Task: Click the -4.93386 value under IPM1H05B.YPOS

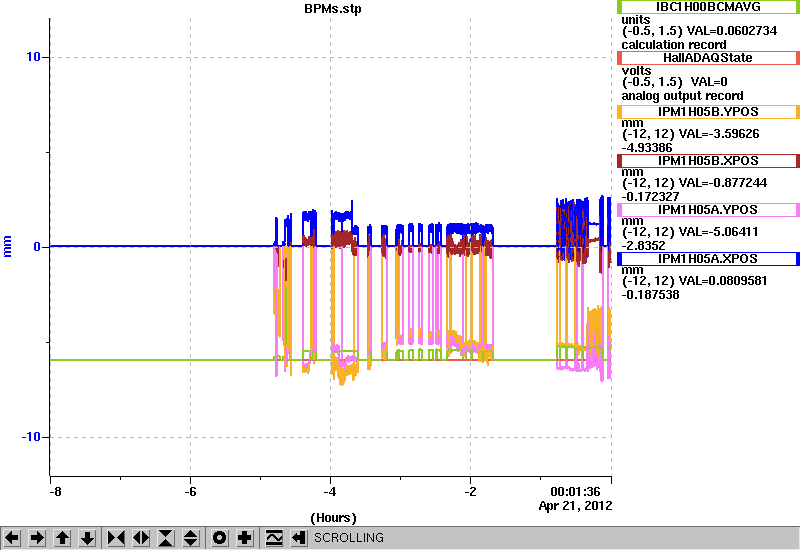Action: click(647, 148)
